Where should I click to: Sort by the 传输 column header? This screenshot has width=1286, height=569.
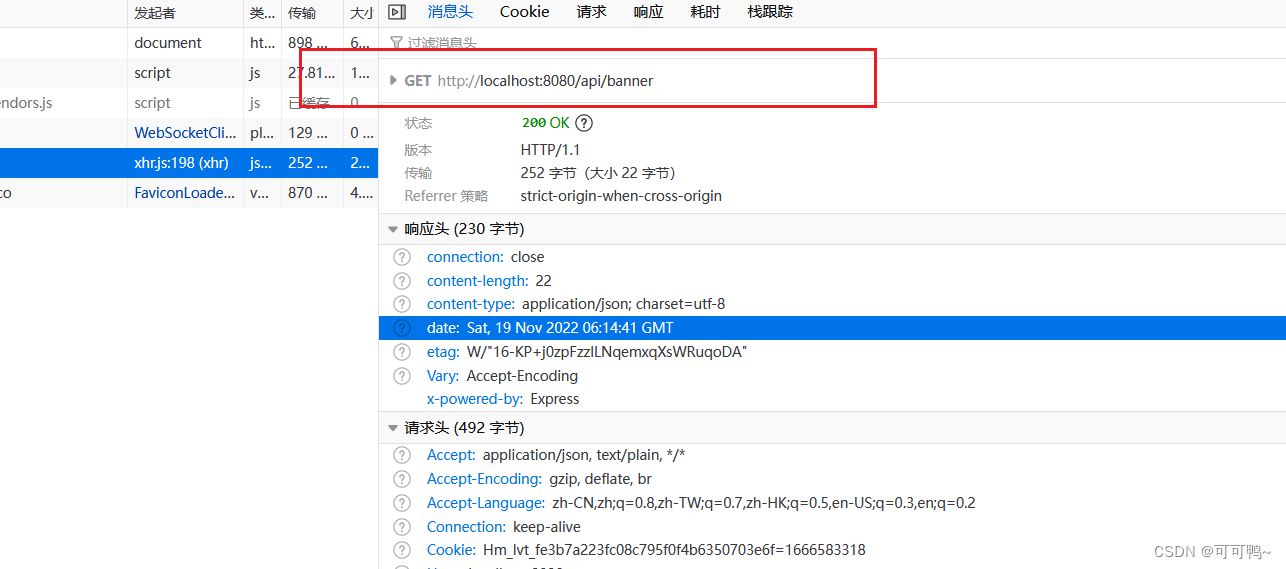point(312,13)
